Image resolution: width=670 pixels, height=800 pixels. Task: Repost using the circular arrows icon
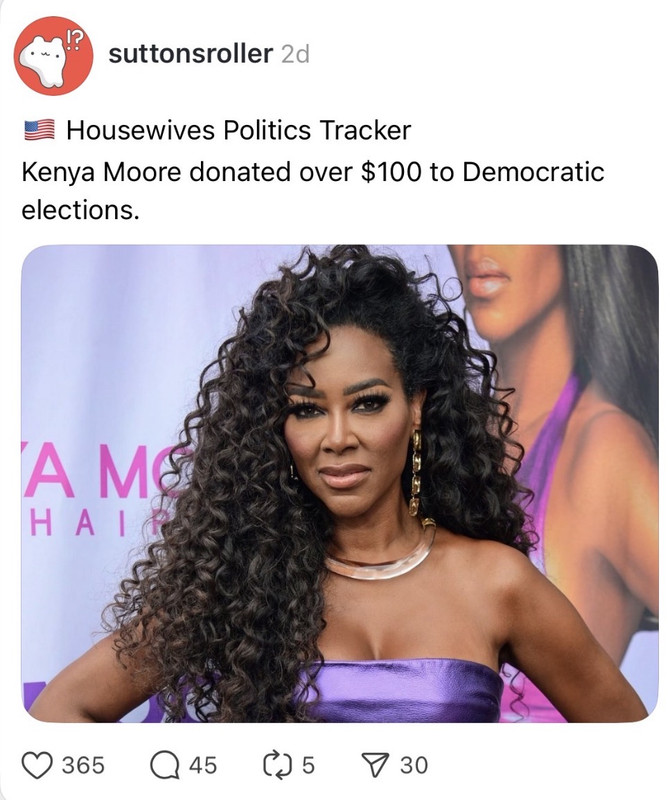(x=277, y=765)
